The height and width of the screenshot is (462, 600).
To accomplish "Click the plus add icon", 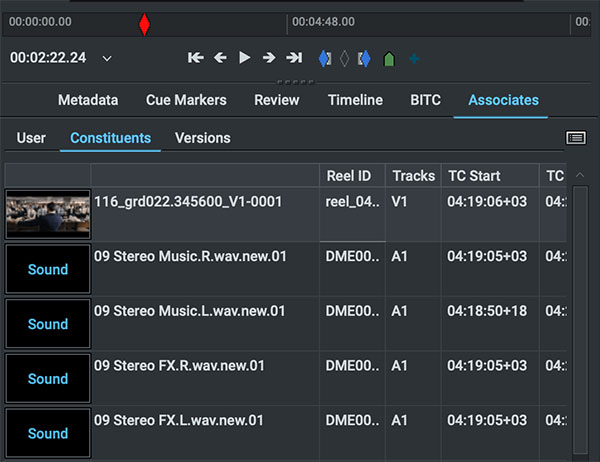I will [x=413, y=58].
